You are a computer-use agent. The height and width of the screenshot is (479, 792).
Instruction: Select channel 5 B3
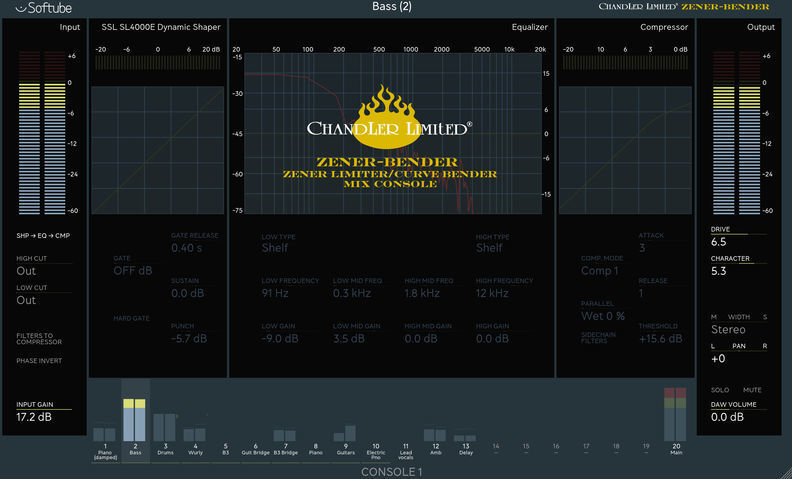point(225,449)
